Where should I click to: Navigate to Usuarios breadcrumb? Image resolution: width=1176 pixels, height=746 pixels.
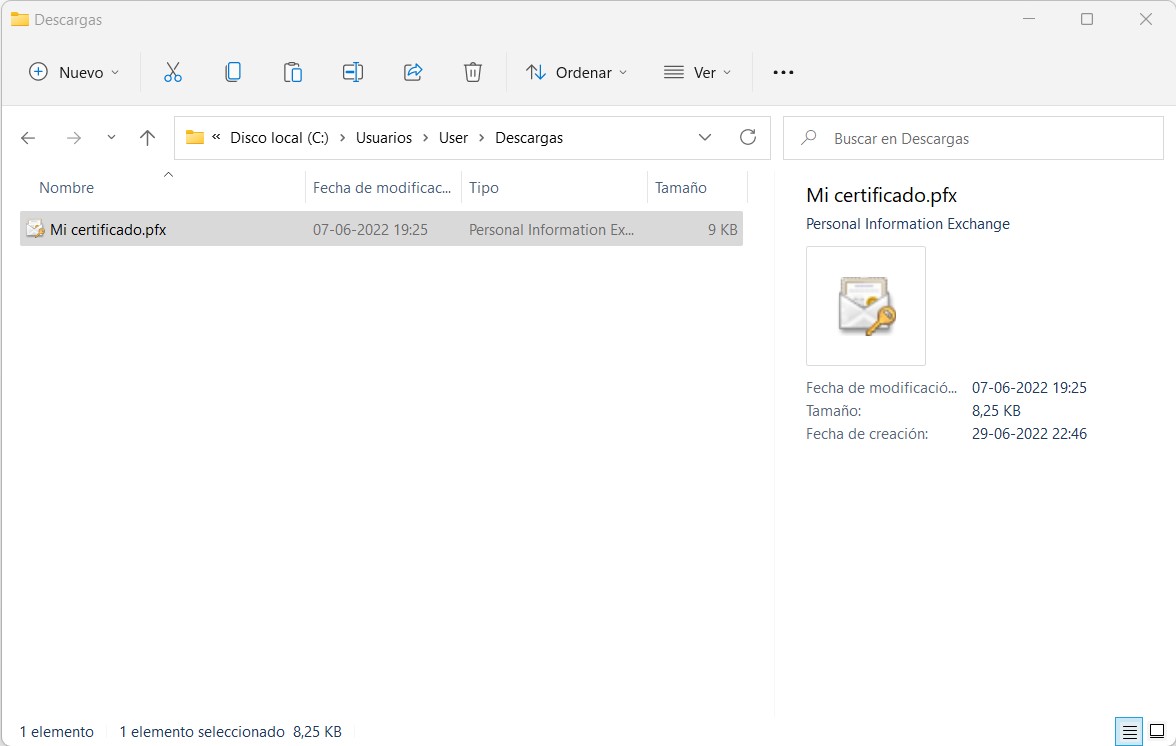tap(384, 138)
